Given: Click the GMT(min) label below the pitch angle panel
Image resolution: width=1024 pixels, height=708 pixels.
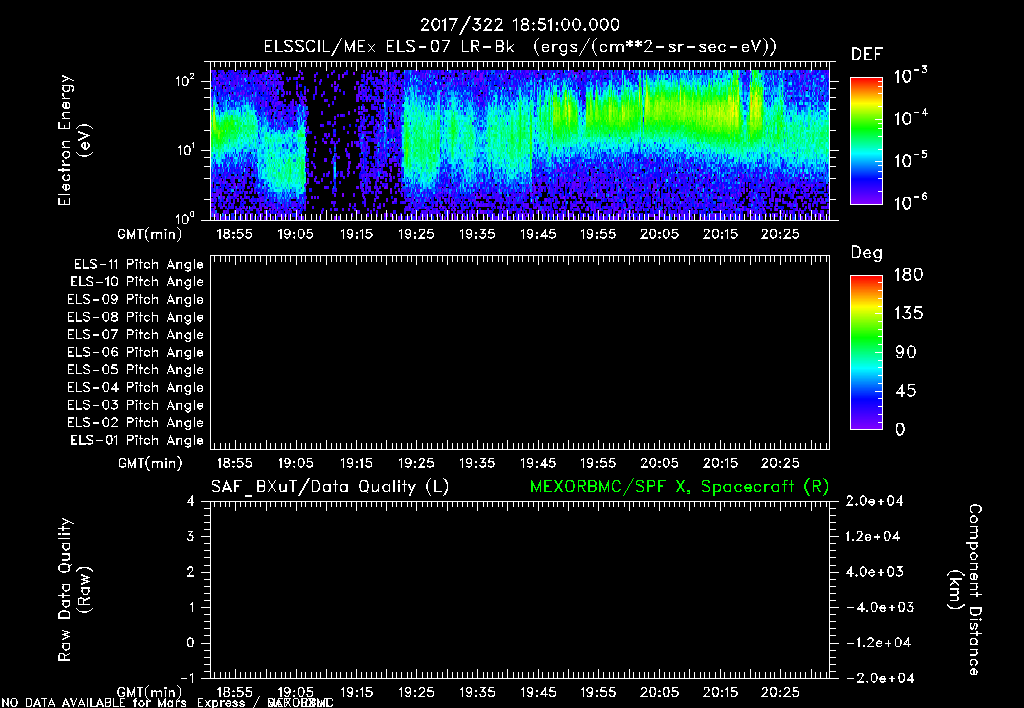Looking at the screenshot, I should click(150, 464).
